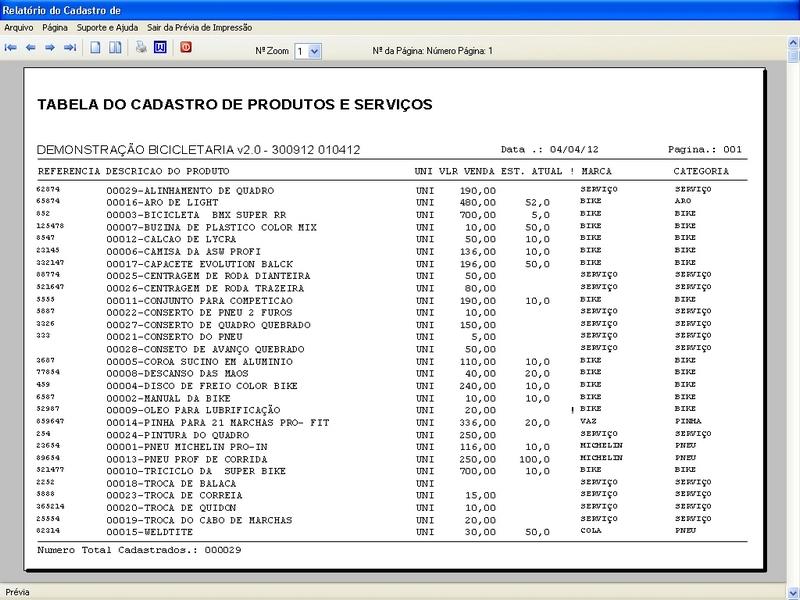
Task: Click 00027-CONSERTO DE QUADRO QUEBRADO
Action: 208,325
